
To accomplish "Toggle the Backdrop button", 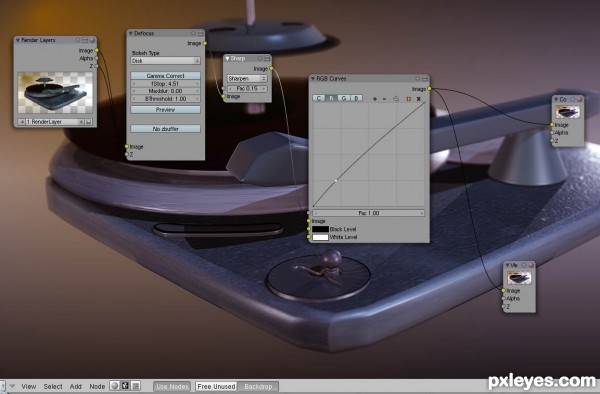I will point(258,386).
